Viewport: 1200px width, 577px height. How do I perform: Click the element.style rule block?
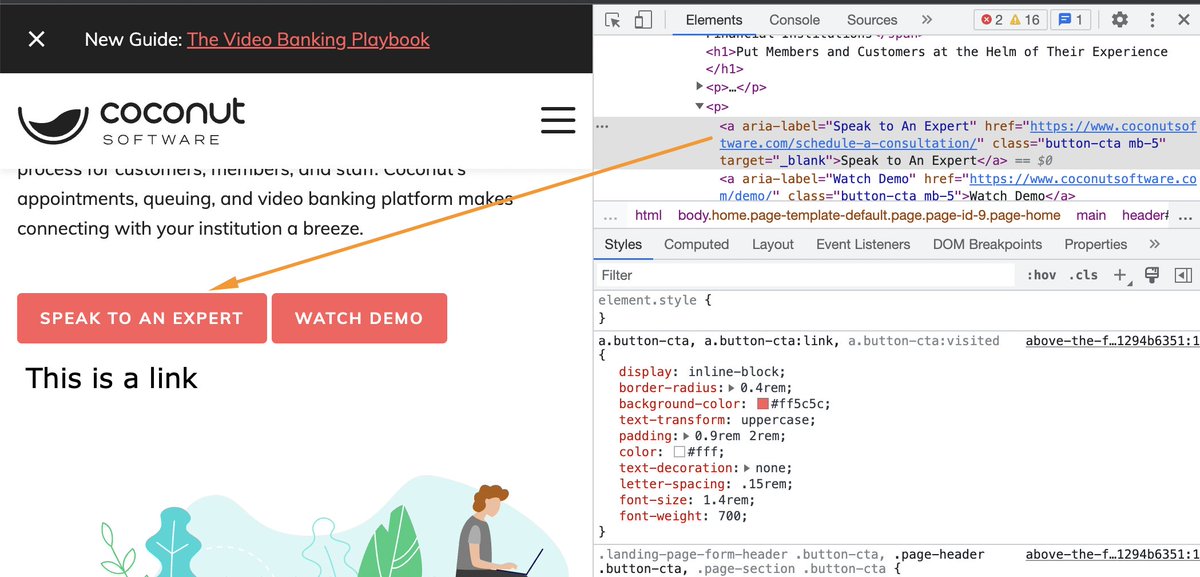pos(896,309)
